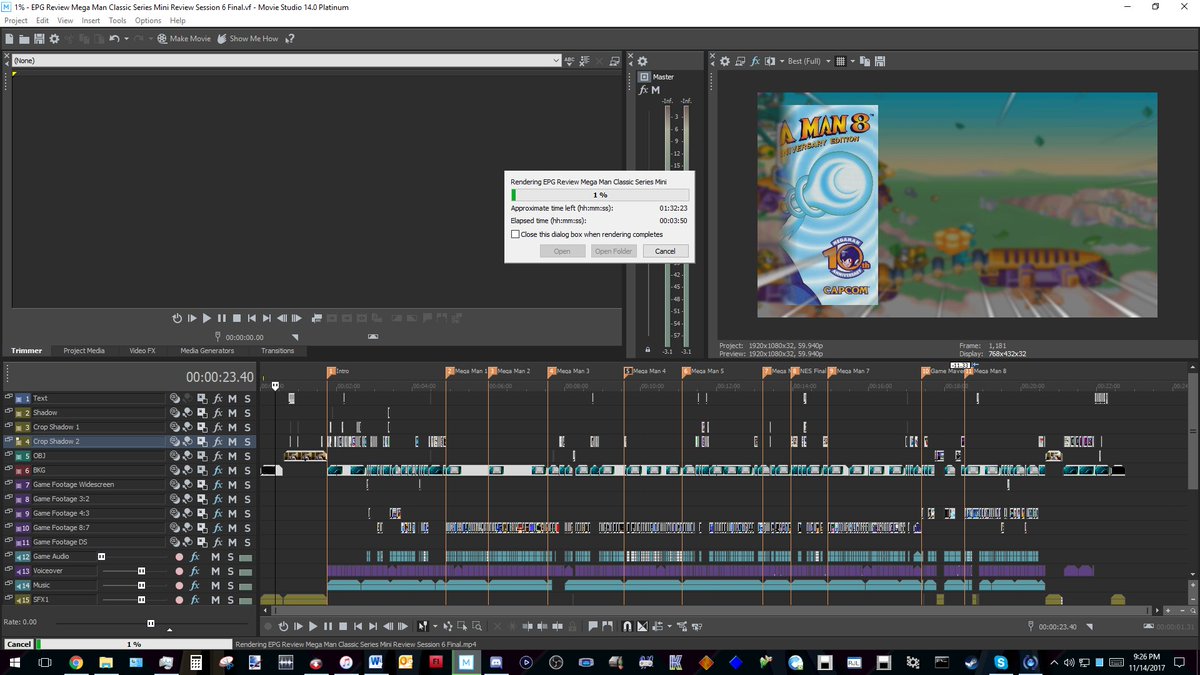
Task: Open the Project menu
Action: coord(16,20)
